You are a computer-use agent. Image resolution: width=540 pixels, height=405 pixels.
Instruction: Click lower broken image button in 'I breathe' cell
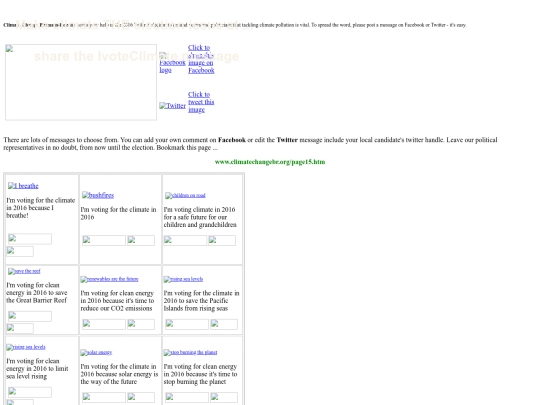coord(20,251)
